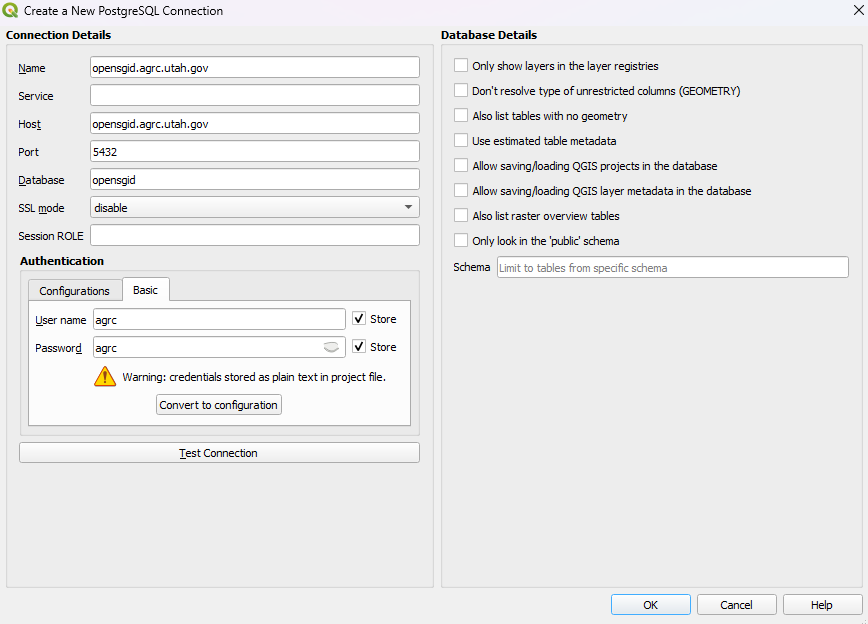Viewport: 868px width, 624px height.
Task: Check Only look in the 'public' schema
Action: point(461,240)
